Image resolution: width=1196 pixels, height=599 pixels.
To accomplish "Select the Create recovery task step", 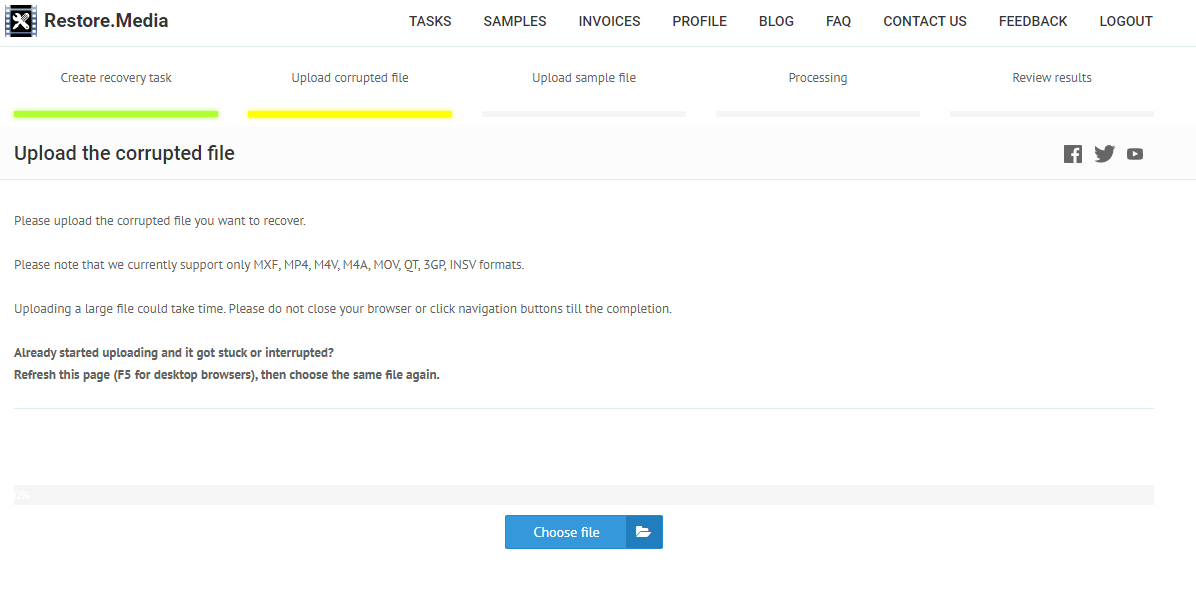I will point(116,78).
